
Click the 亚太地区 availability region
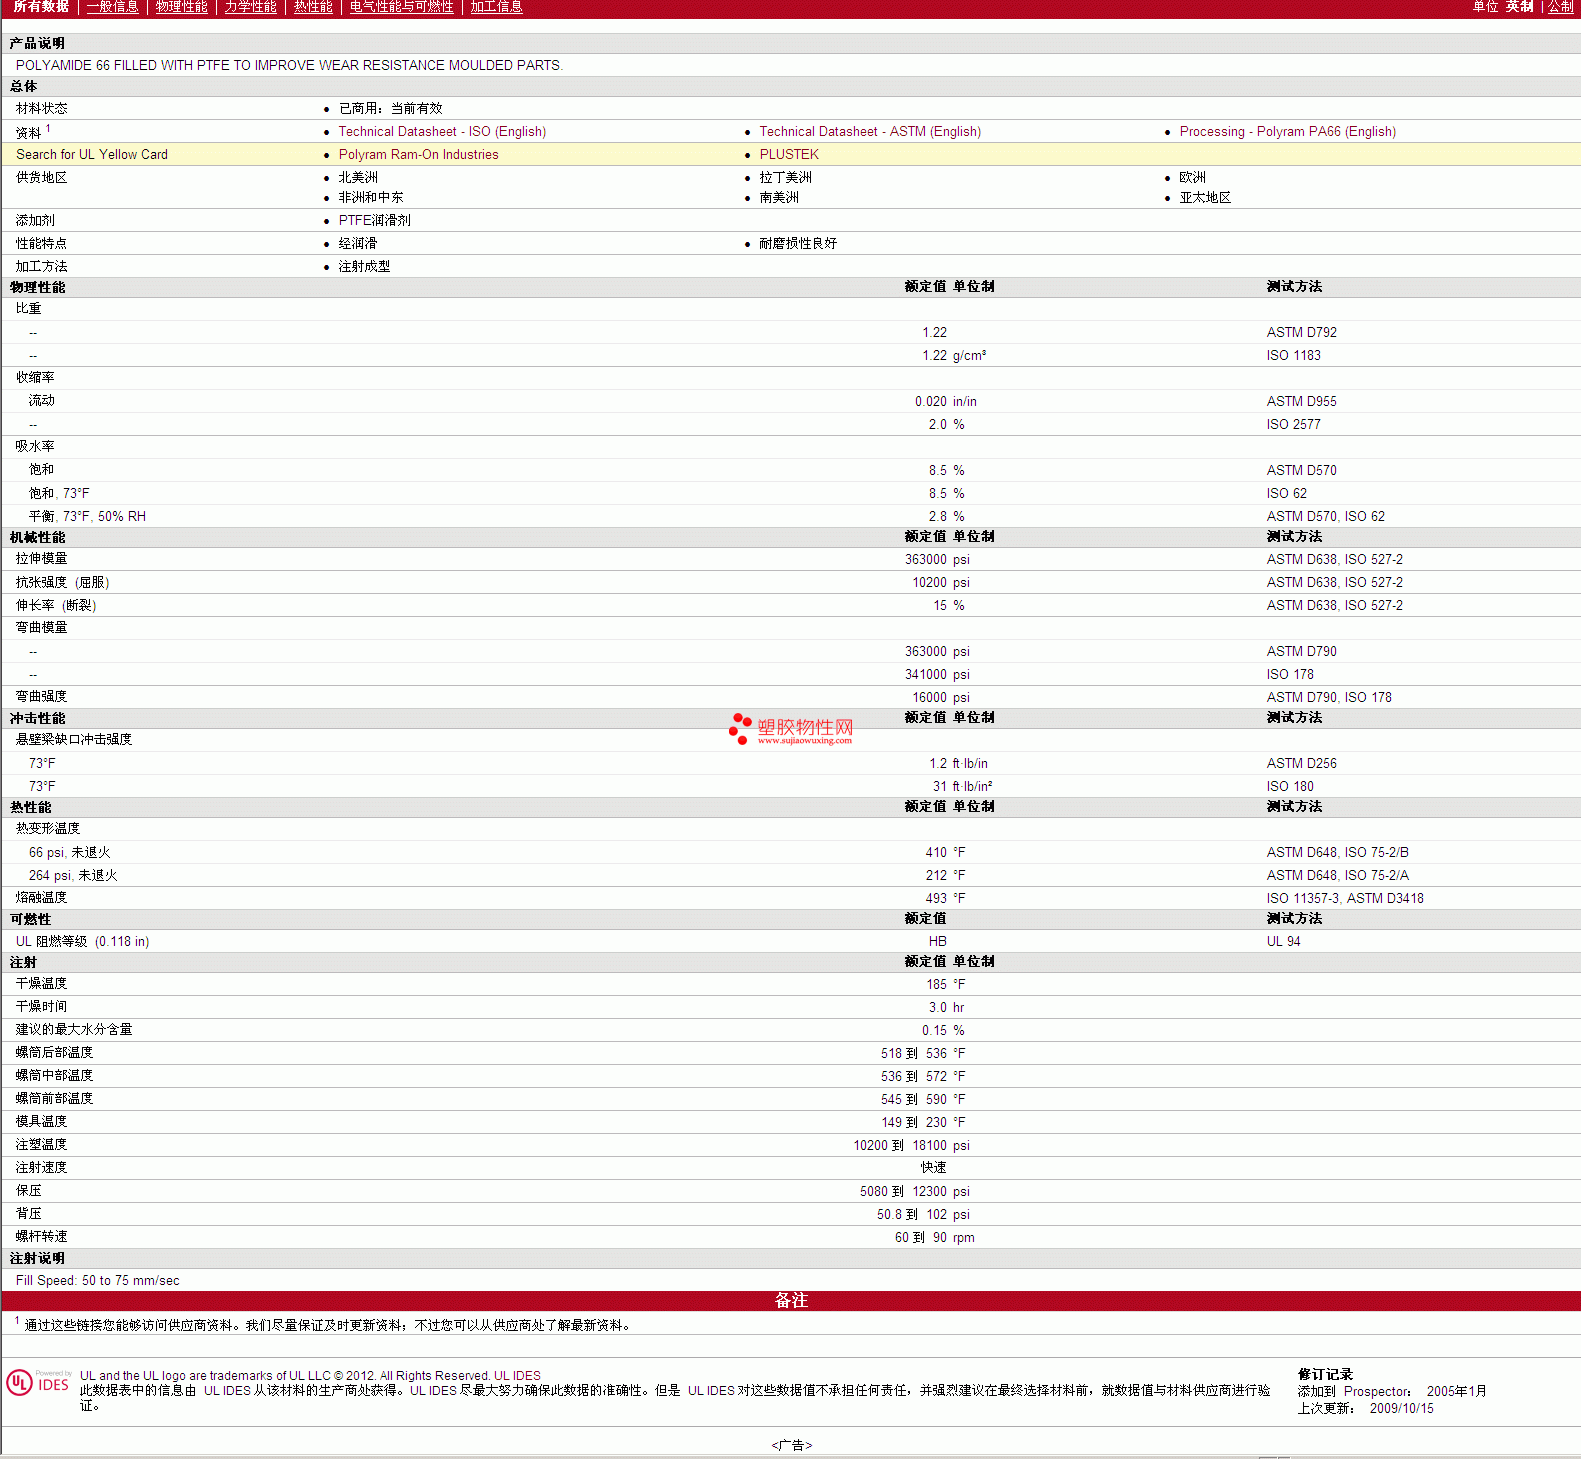pyautogui.click(x=1205, y=198)
